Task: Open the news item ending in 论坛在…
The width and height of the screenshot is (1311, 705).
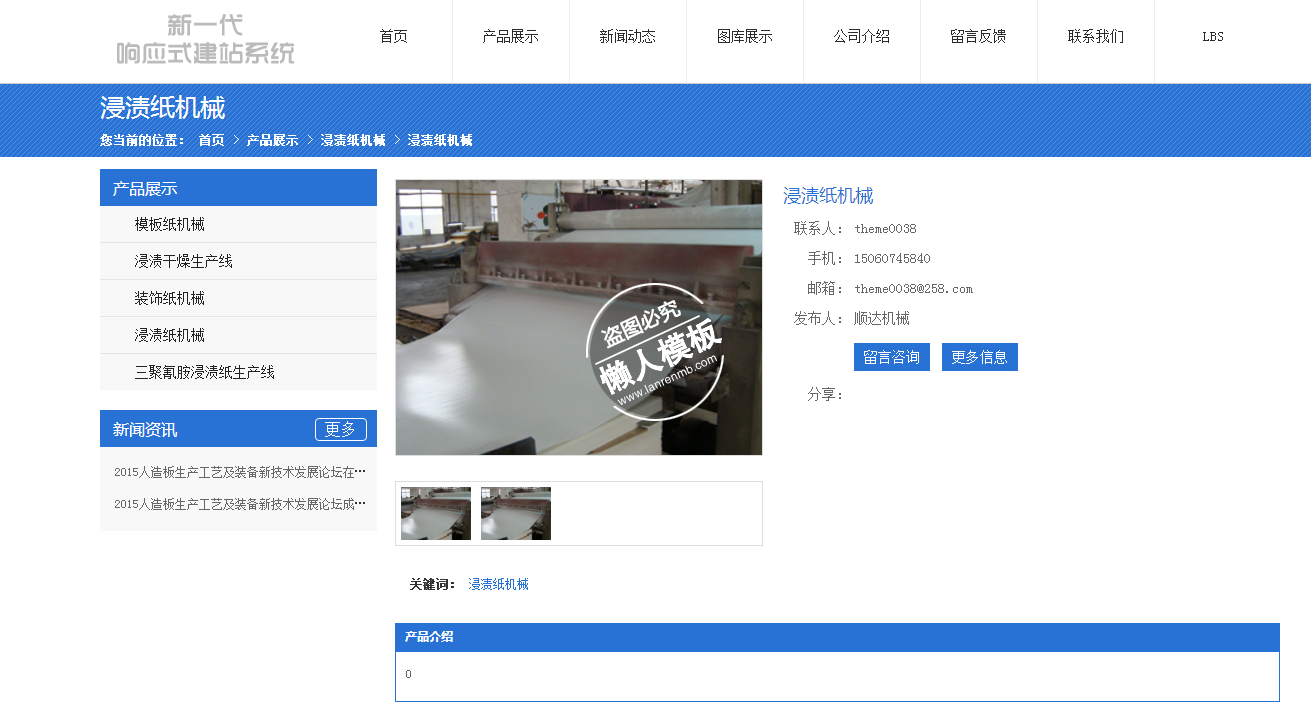Action: [240, 472]
